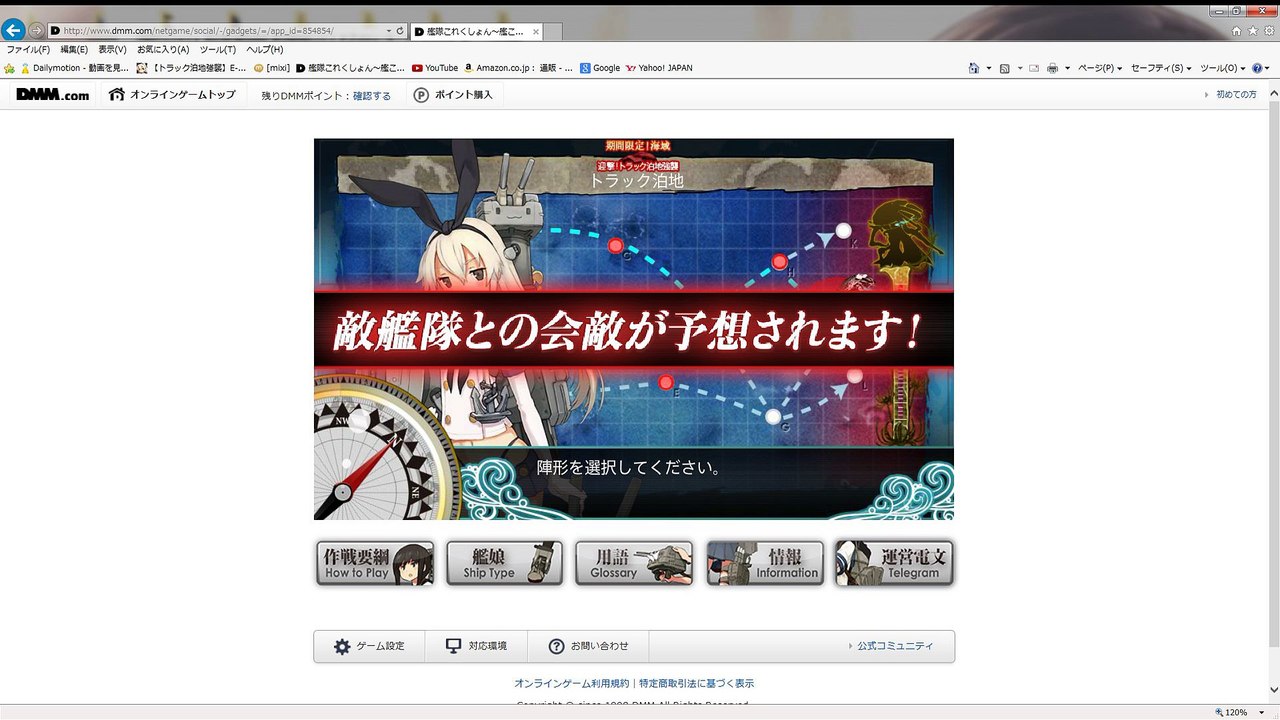Open the [mixi] bookmark
This screenshot has width=1280, height=720.
click(x=272, y=68)
